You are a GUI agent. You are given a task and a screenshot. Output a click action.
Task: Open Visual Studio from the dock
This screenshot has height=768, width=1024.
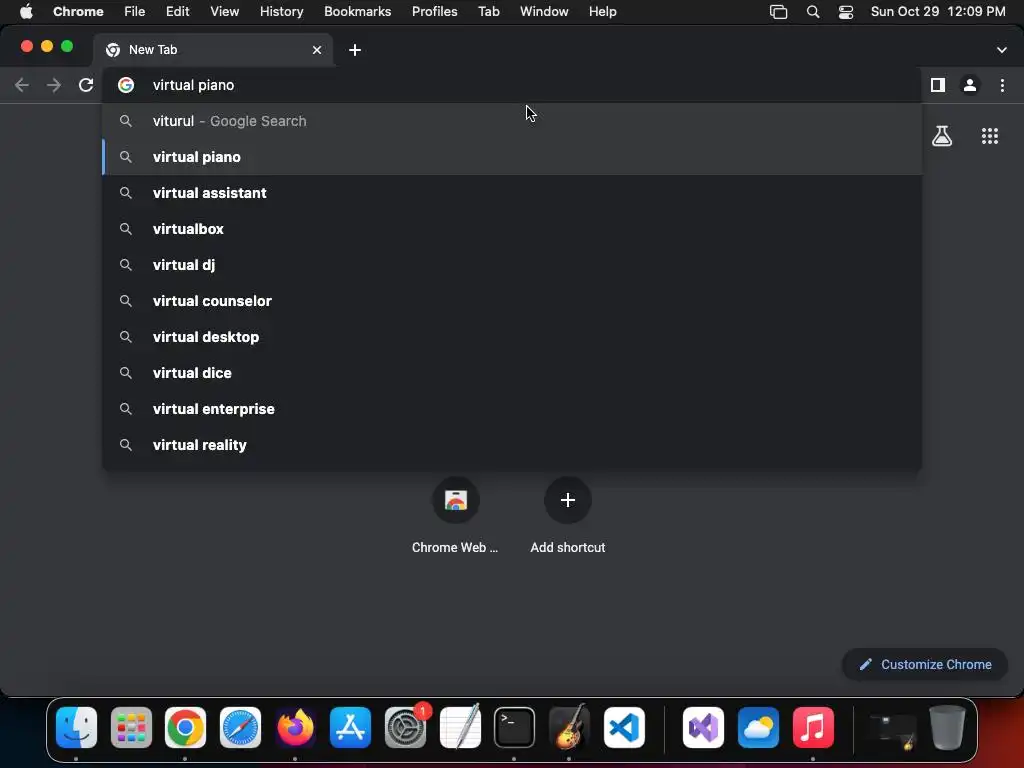[703, 728]
